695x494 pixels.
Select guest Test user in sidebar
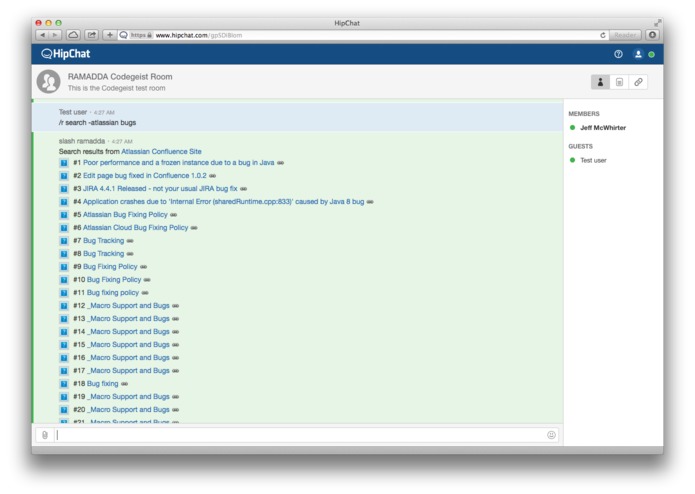593,160
